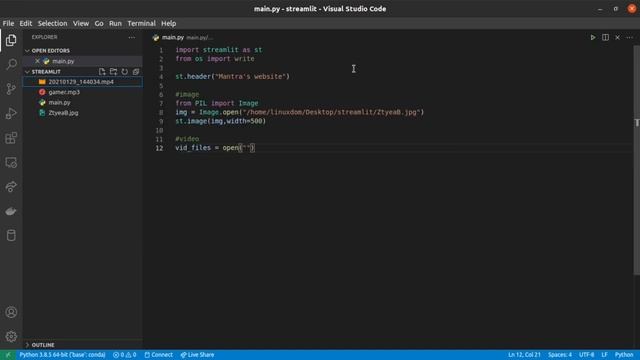Open the Run menu
Viewport: 640px width, 360px height.
[115, 23]
